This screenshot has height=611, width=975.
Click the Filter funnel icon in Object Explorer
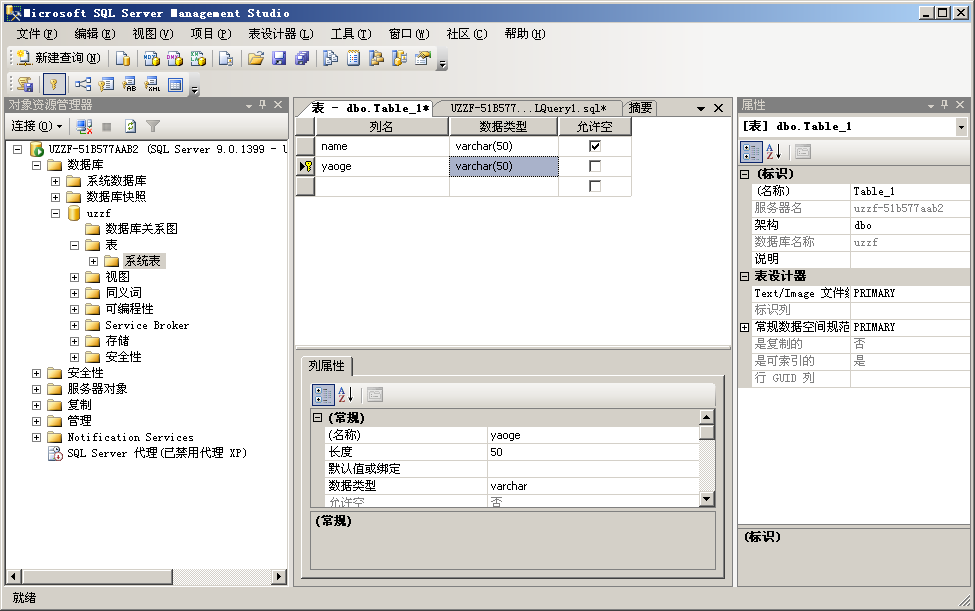pyautogui.click(x=153, y=126)
